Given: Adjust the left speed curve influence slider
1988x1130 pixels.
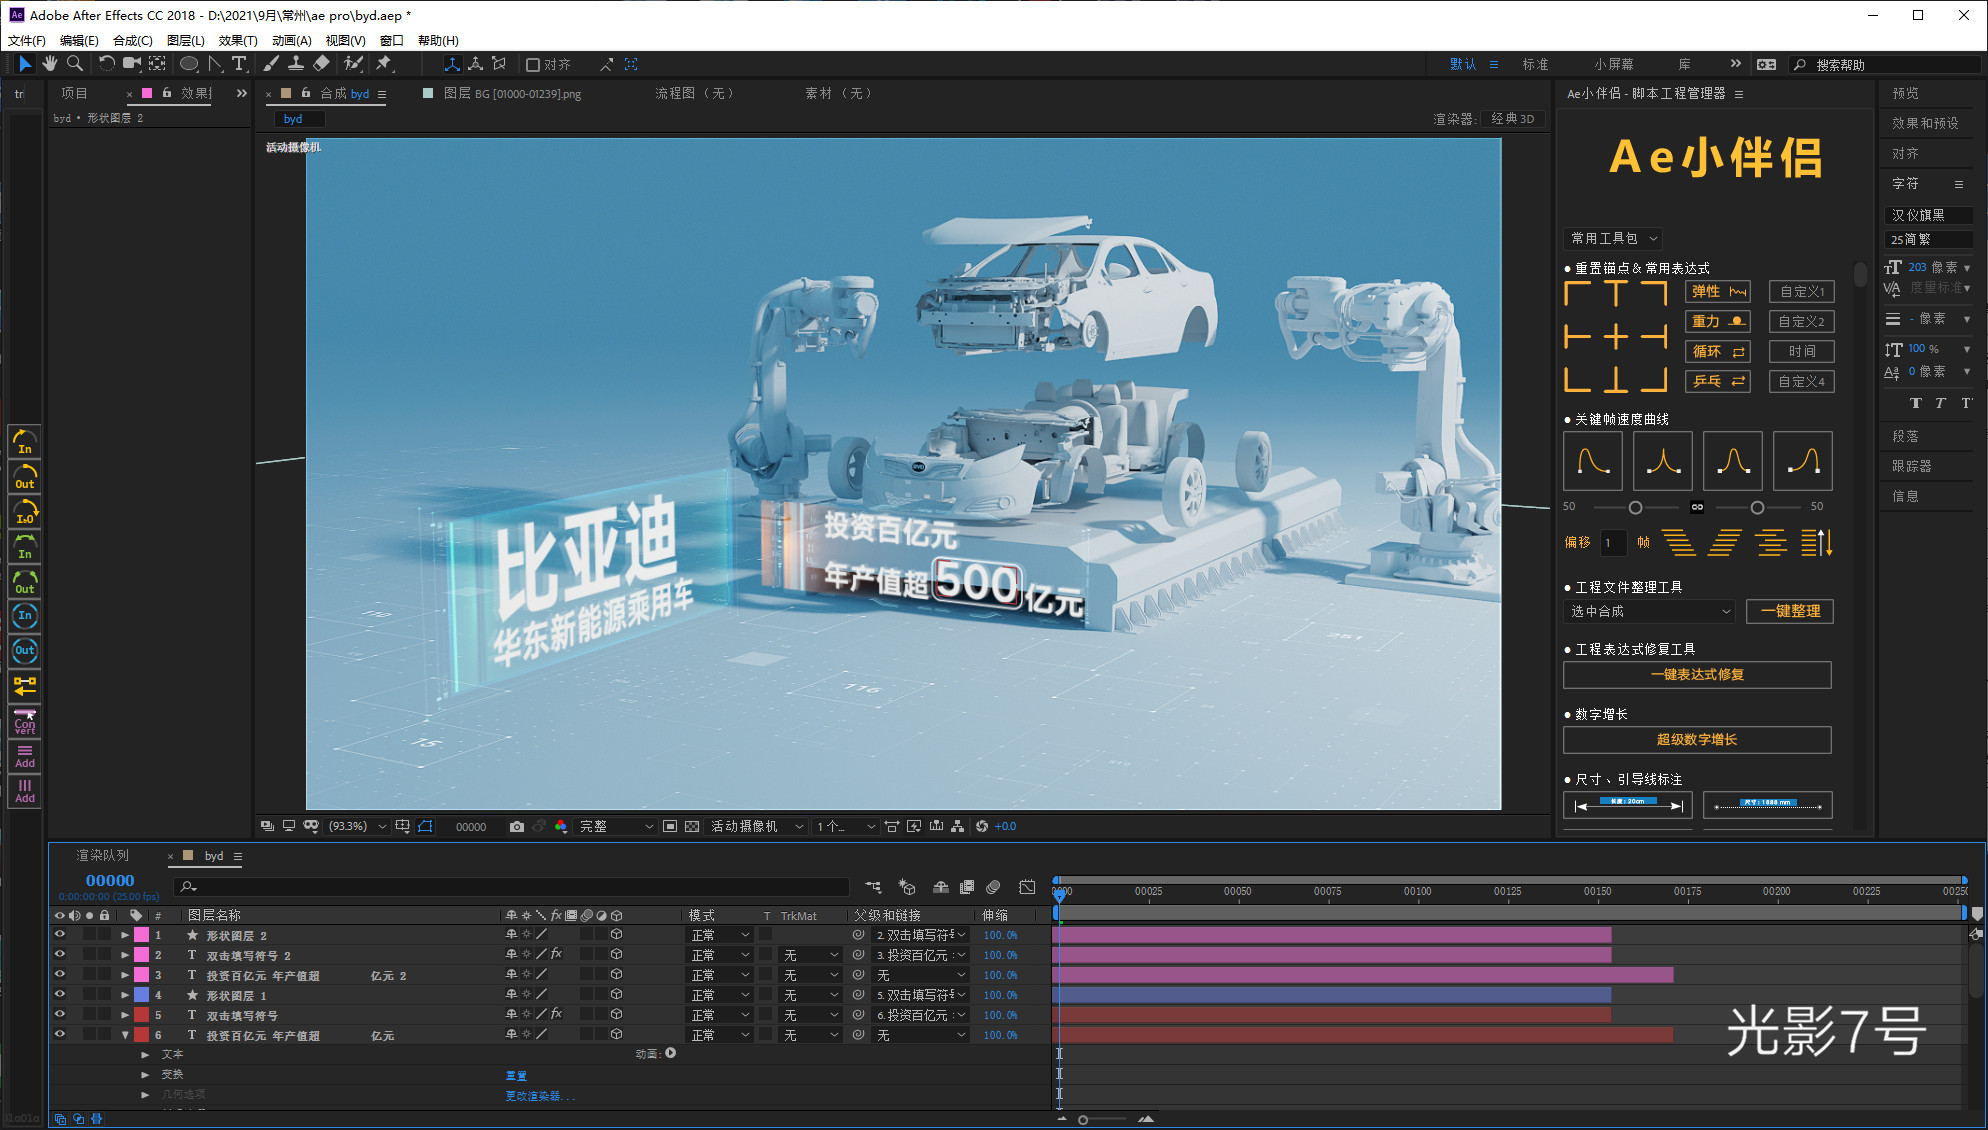Looking at the screenshot, I should [1635, 507].
